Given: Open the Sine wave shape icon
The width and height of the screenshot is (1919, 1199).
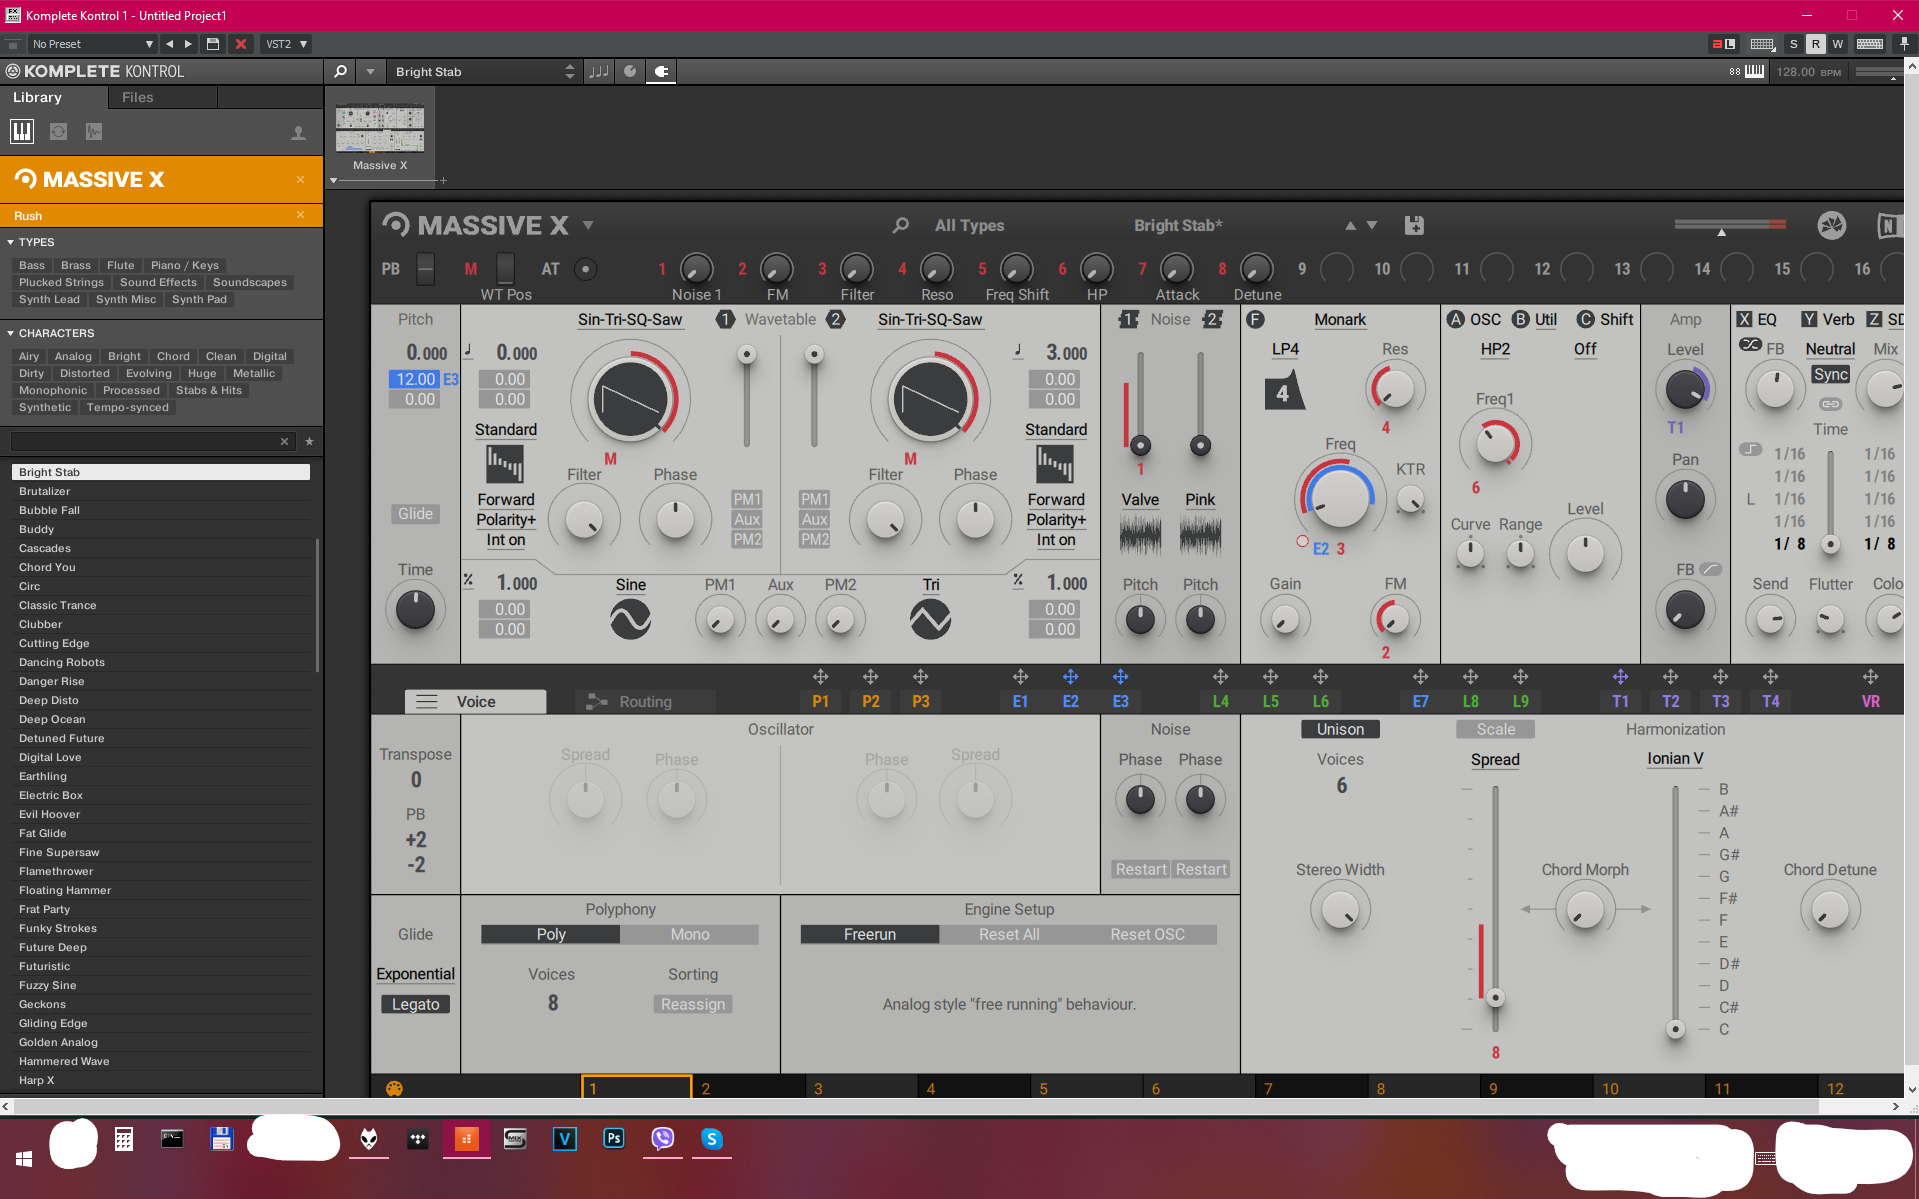Looking at the screenshot, I should pyautogui.click(x=630, y=620).
